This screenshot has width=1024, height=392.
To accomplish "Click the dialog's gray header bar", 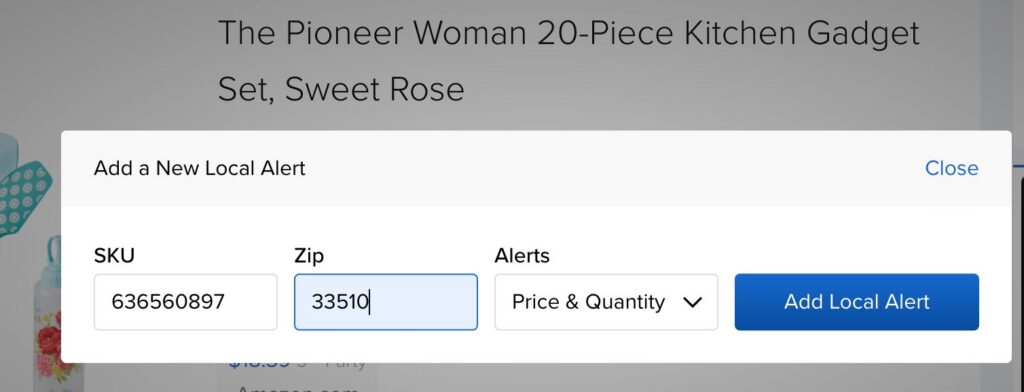I will click(x=536, y=169).
